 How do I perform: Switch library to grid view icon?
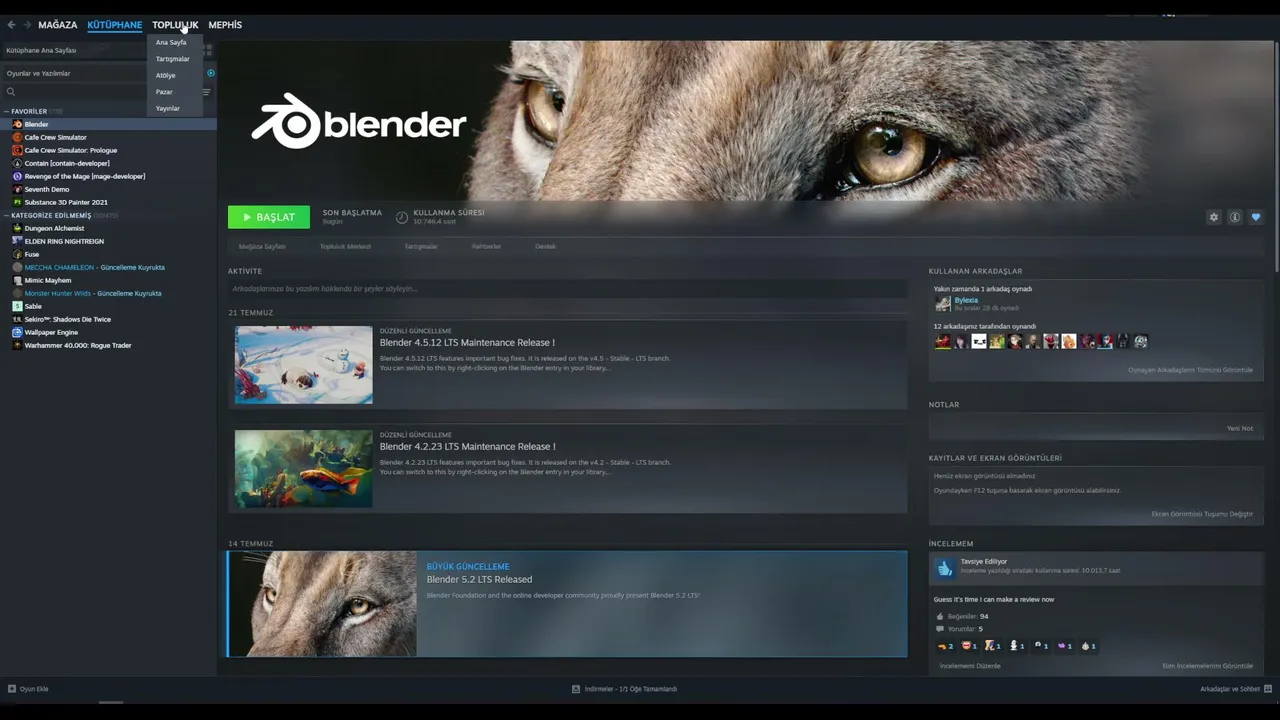click(x=208, y=50)
